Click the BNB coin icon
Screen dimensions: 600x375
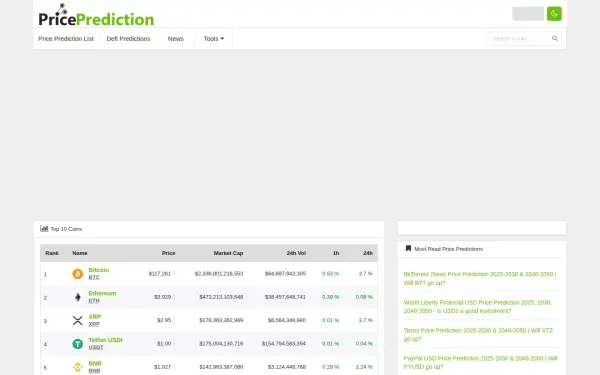[78, 367]
